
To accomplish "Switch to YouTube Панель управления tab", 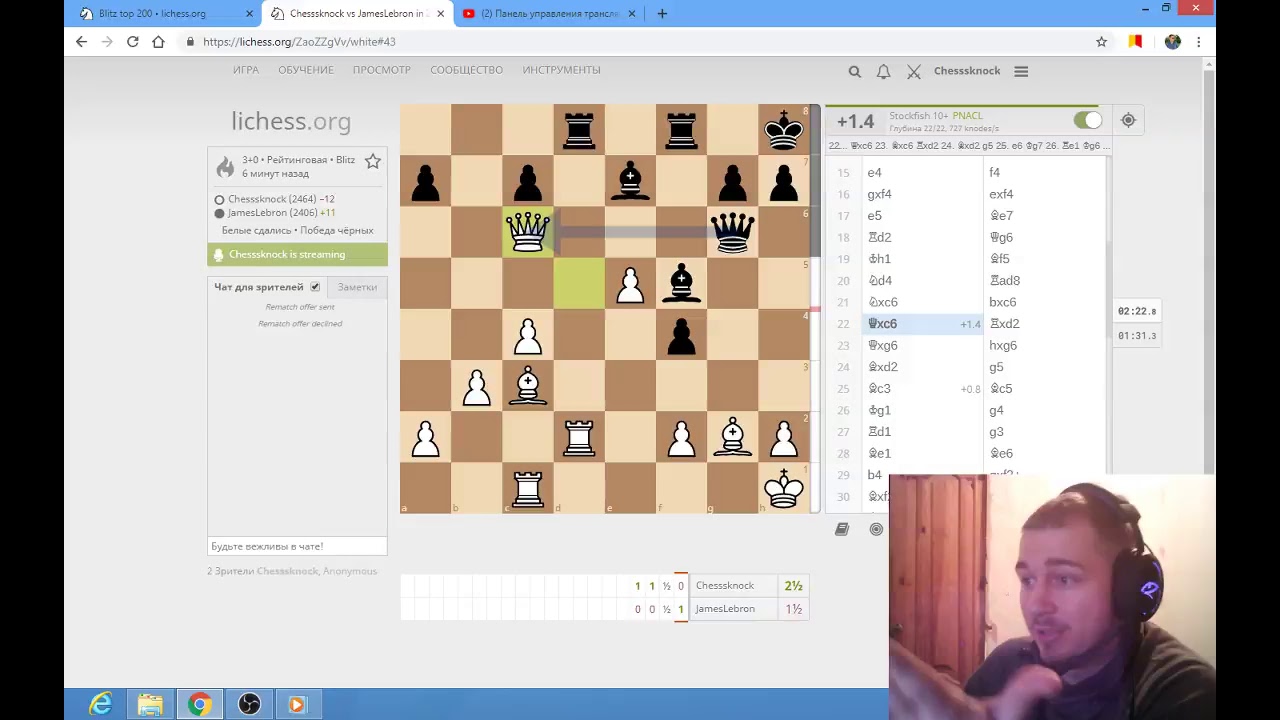I will coord(550,14).
